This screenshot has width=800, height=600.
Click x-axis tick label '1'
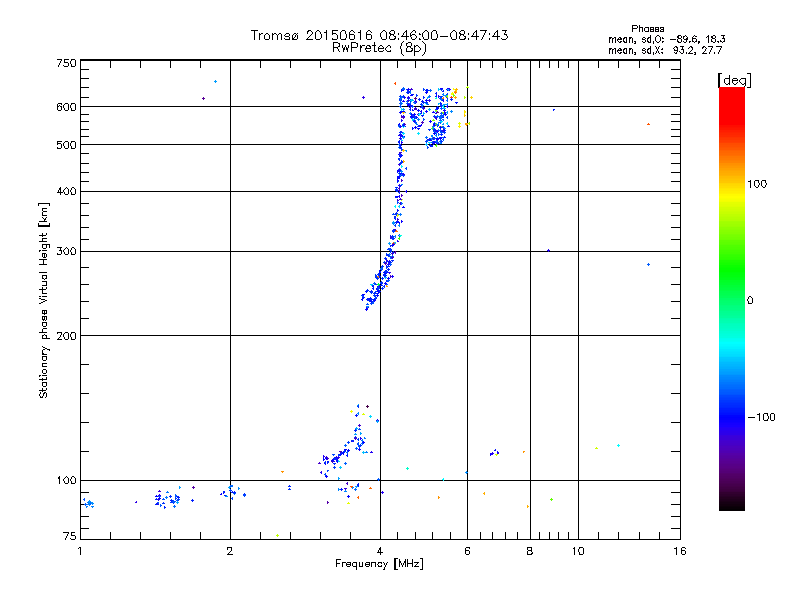coord(80,551)
